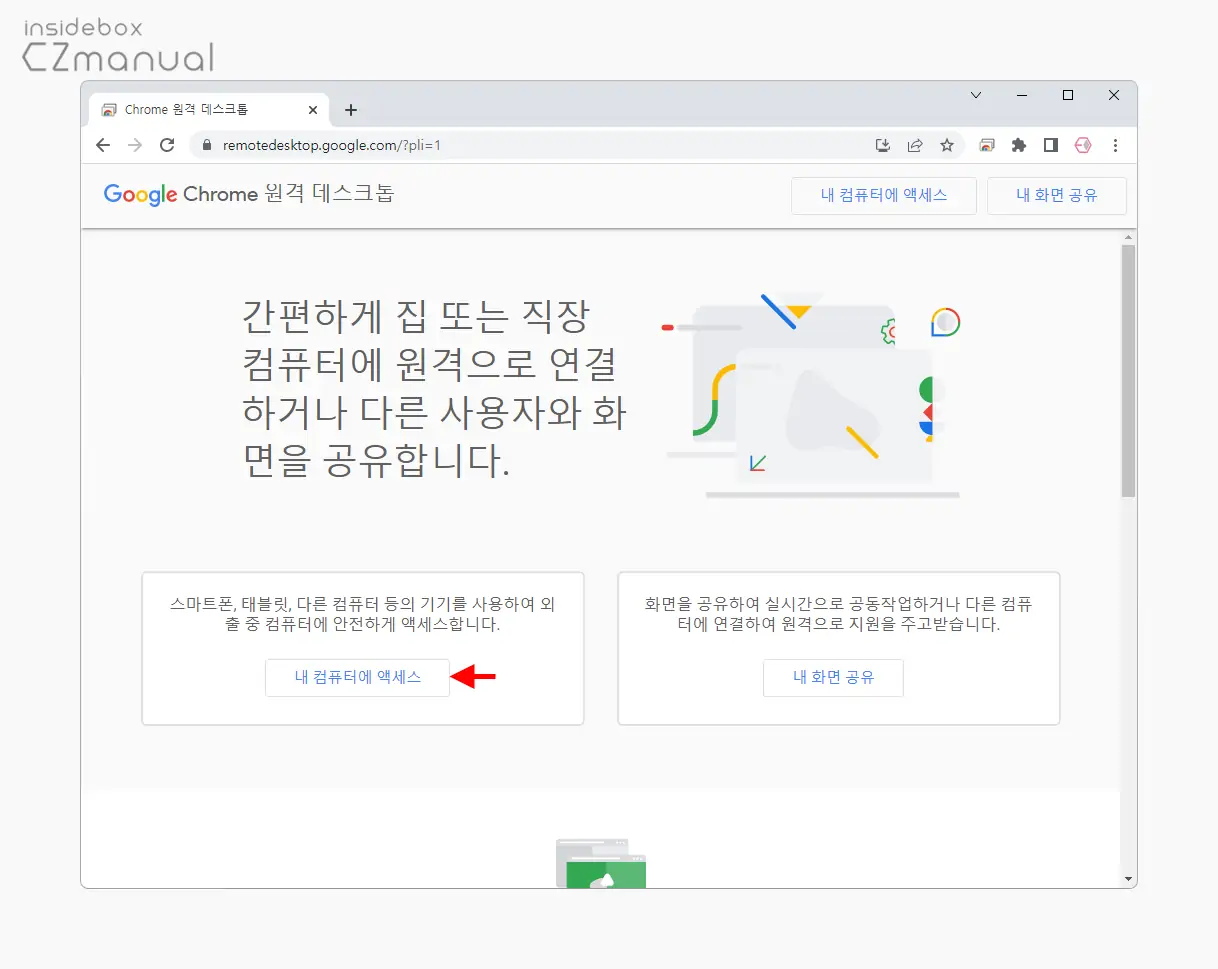This screenshot has width=1218, height=969.
Task: Click the share page icon in address bar
Action: tap(915, 145)
